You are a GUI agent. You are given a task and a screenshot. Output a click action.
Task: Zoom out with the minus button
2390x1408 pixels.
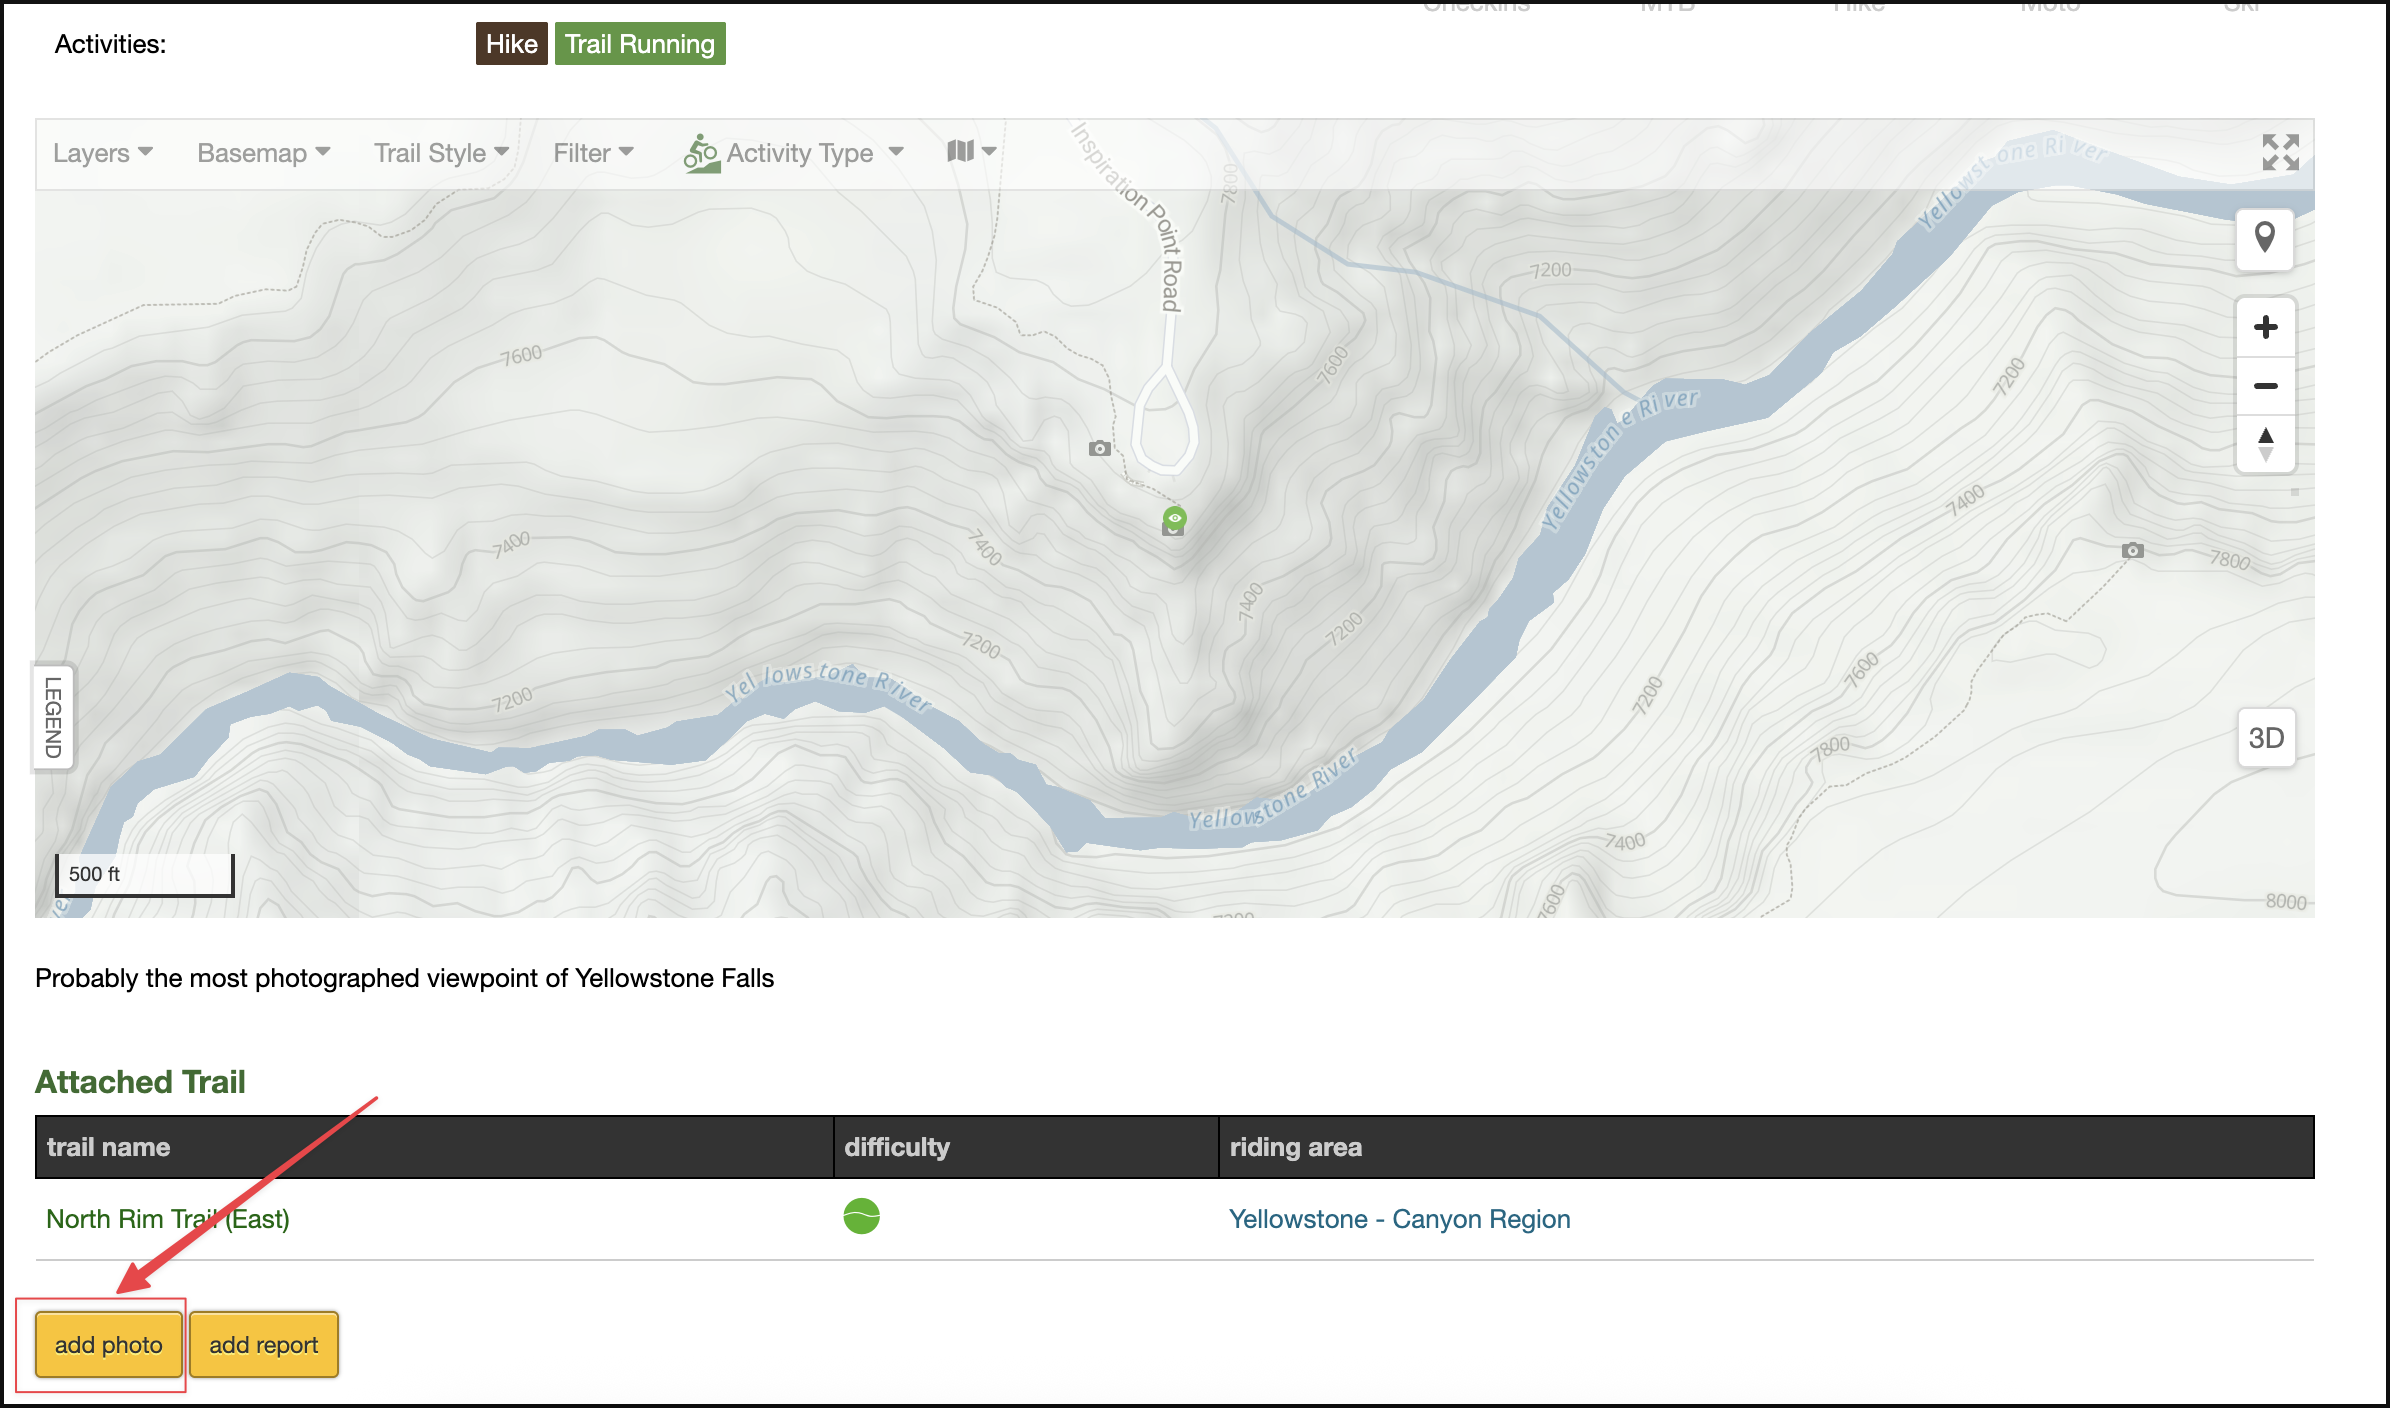[2265, 386]
